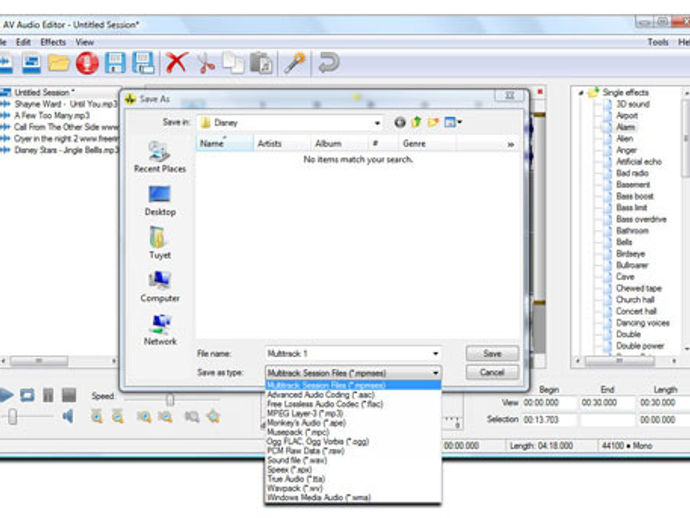Select the Church hall effect
This screenshot has width=690, height=518.
[635, 300]
